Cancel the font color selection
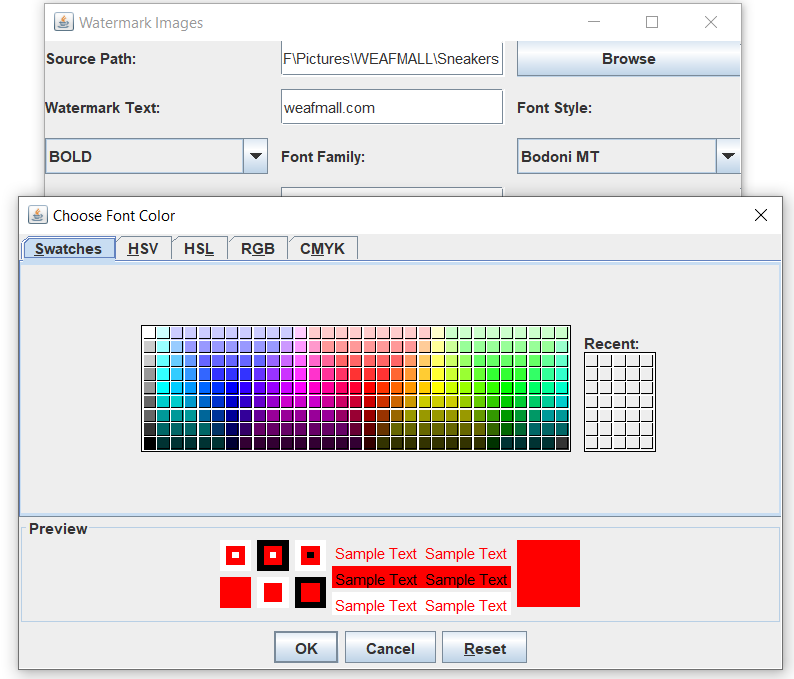Viewport: 794px width, 679px height. (x=390, y=648)
